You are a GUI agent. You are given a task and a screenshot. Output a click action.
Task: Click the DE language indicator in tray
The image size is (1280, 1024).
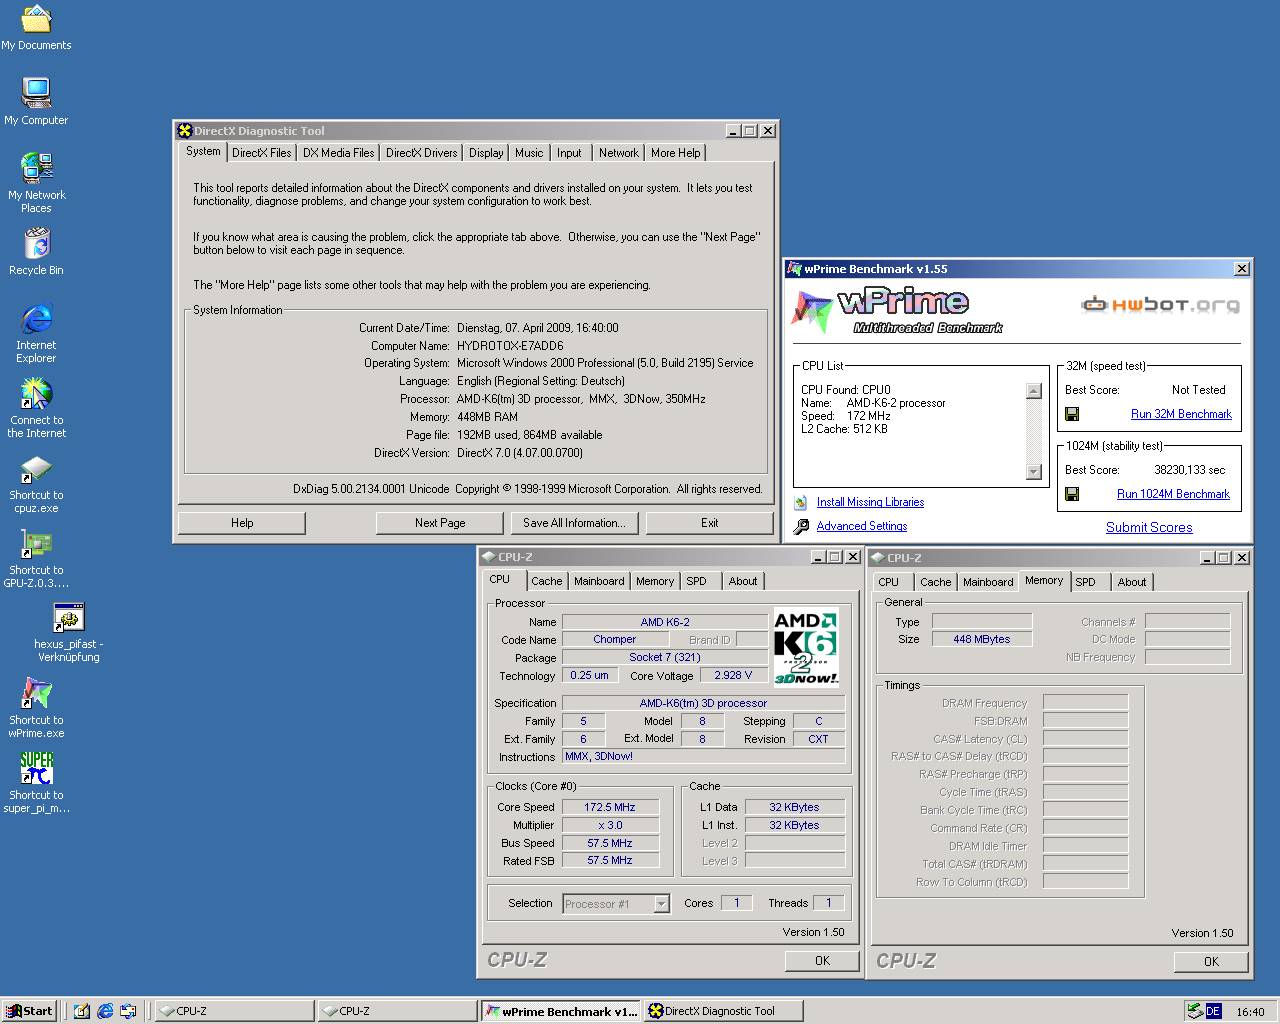tap(1213, 1011)
